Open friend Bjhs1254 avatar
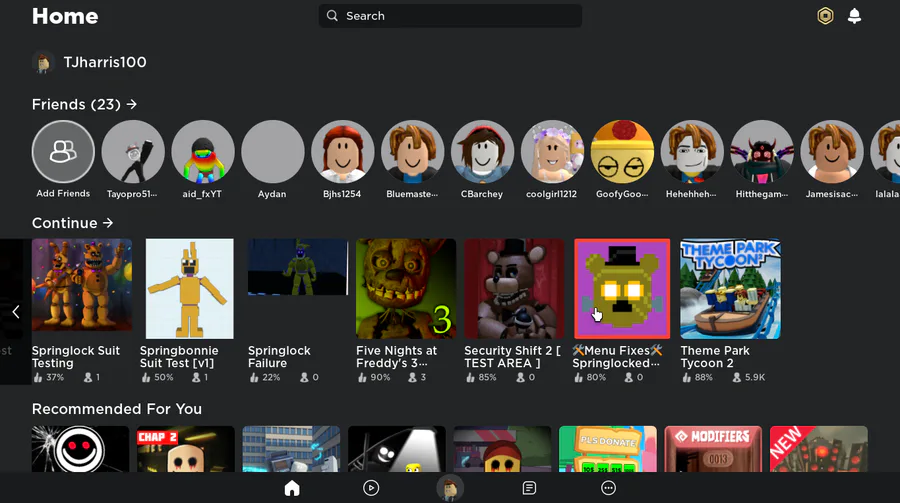Image resolution: width=900 pixels, height=503 pixels. point(343,152)
